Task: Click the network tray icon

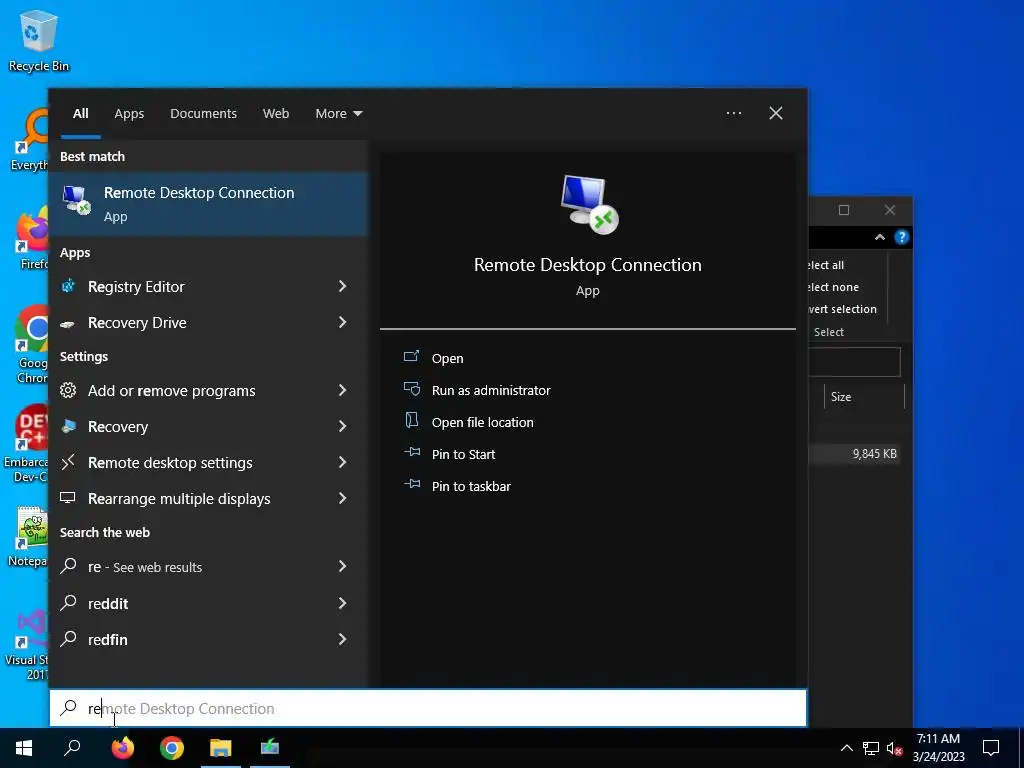Action: pyautogui.click(x=871, y=748)
